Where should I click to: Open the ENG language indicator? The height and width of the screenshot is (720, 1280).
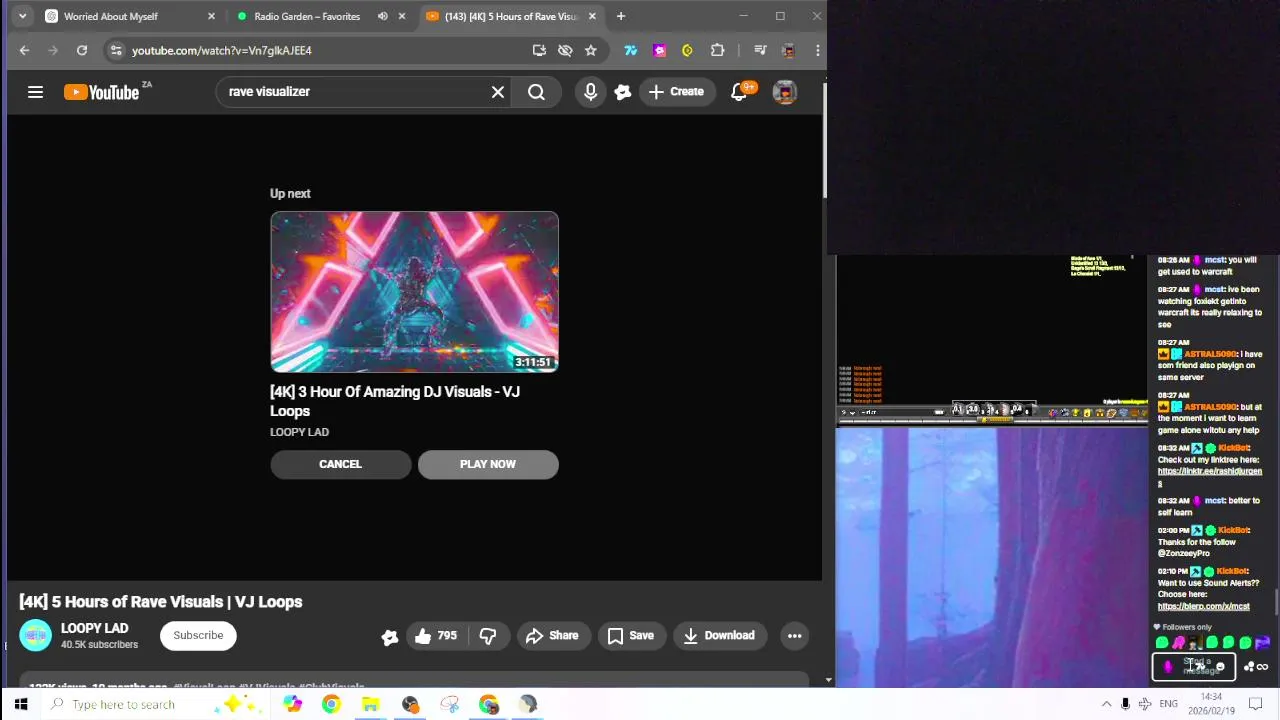pyautogui.click(x=1168, y=704)
